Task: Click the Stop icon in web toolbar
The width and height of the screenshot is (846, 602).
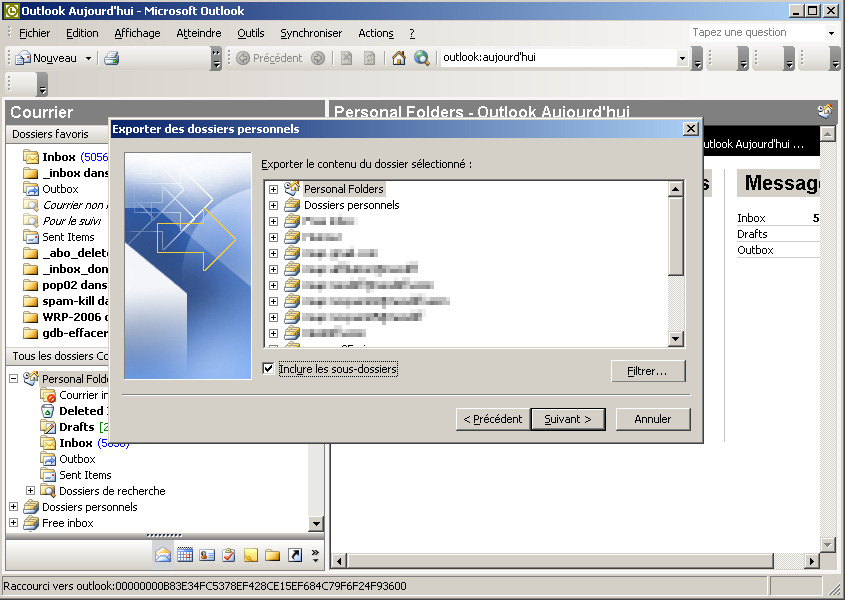Action: click(x=346, y=58)
